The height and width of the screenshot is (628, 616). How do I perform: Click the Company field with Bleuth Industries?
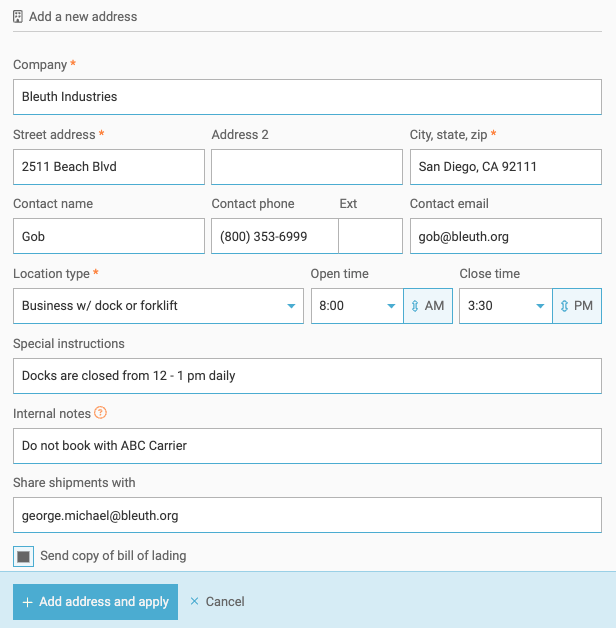click(307, 97)
